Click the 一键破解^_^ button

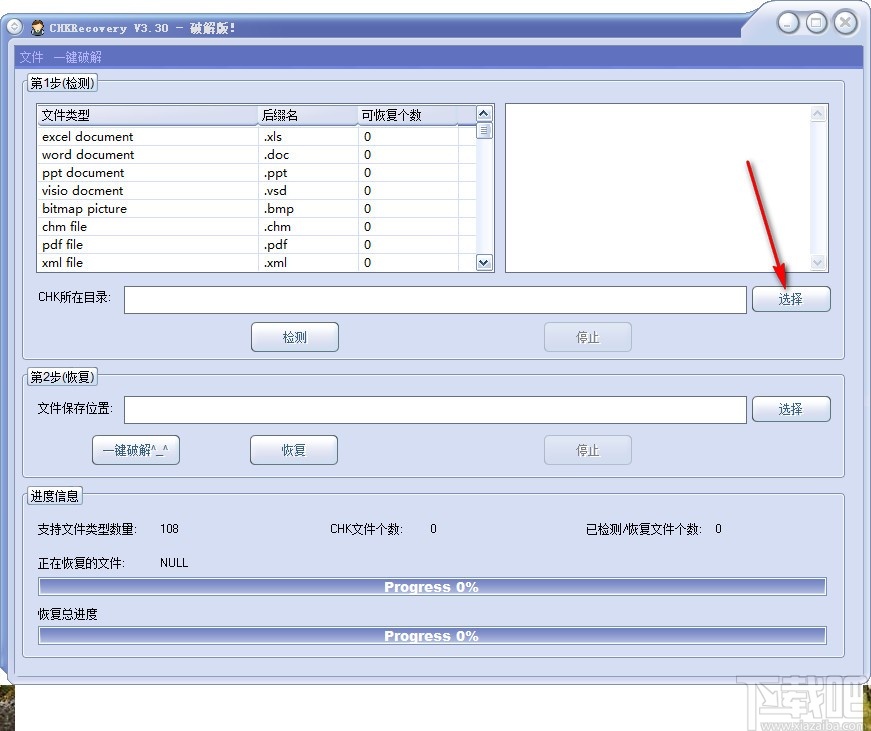[136, 450]
